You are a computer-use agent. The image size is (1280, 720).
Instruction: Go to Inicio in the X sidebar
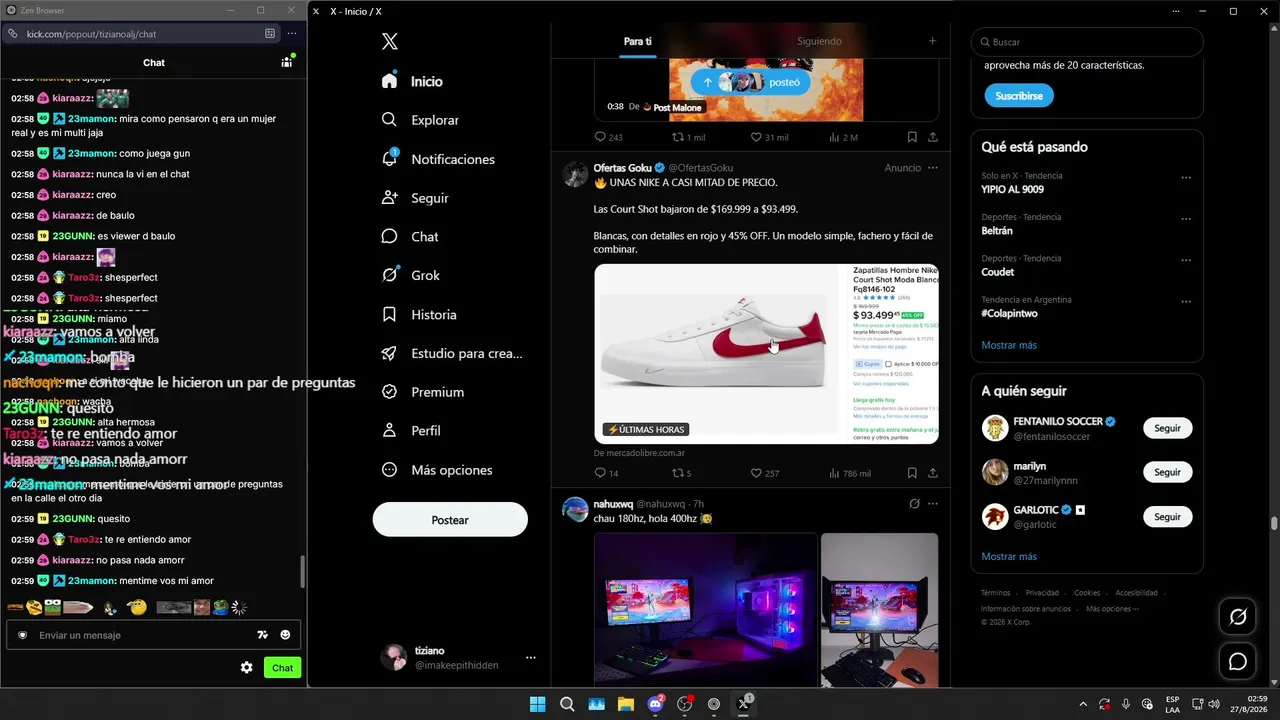coord(412,81)
